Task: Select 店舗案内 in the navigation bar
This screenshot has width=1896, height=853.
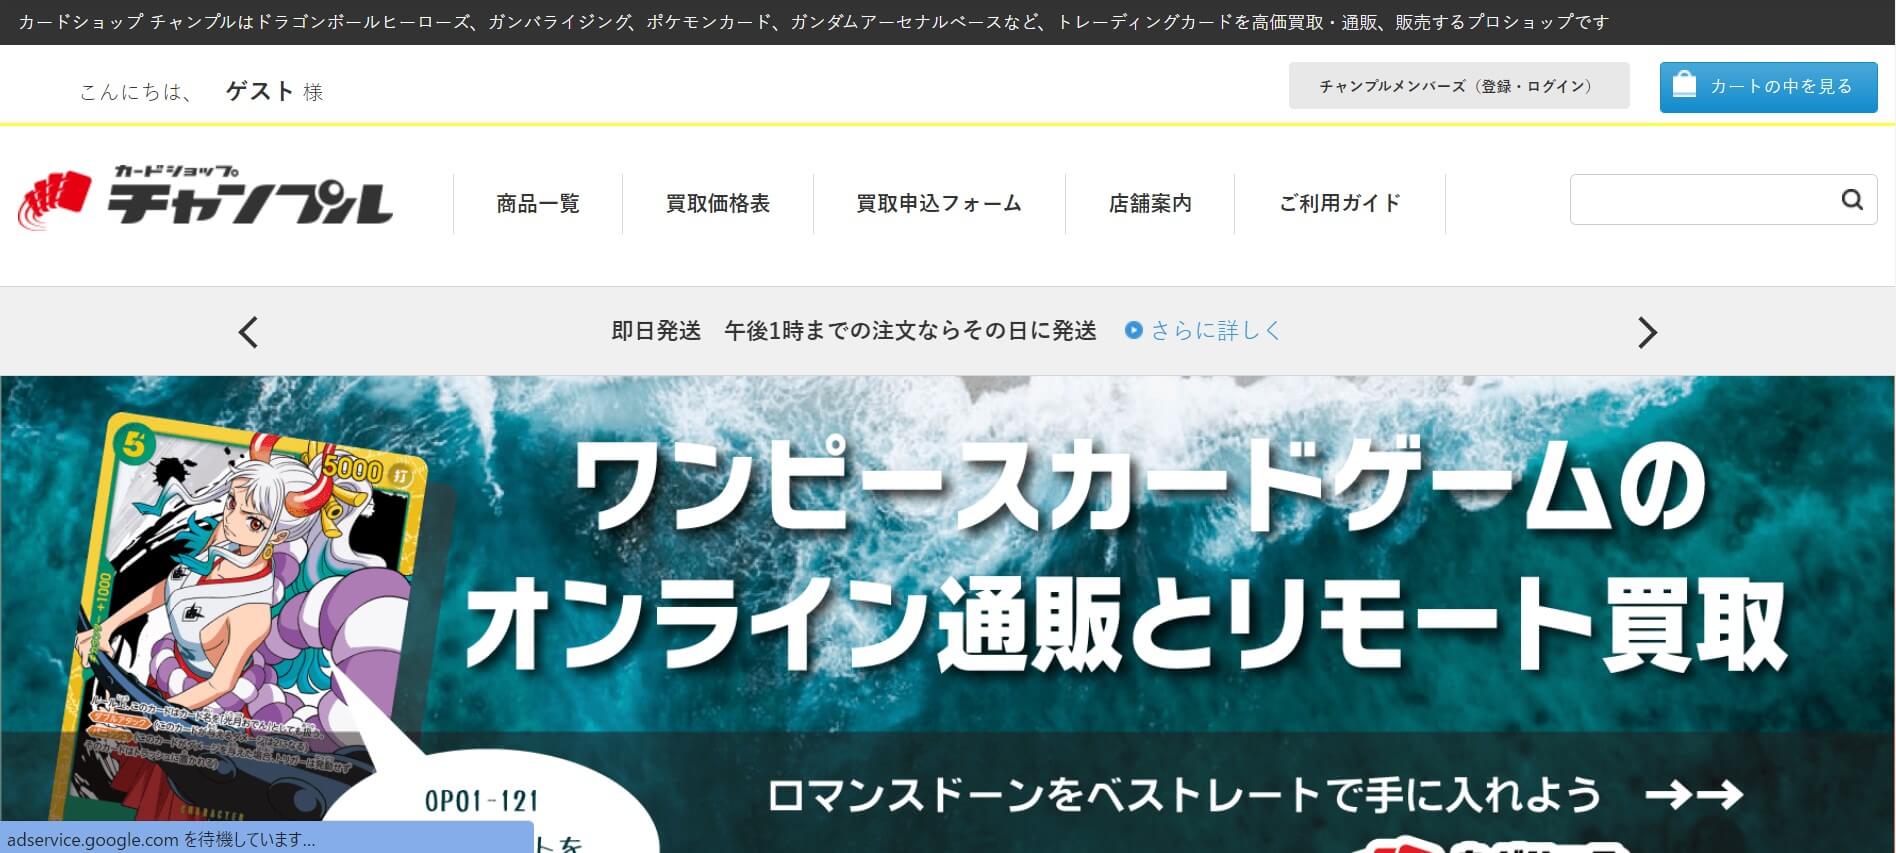Action: pyautogui.click(x=1150, y=204)
